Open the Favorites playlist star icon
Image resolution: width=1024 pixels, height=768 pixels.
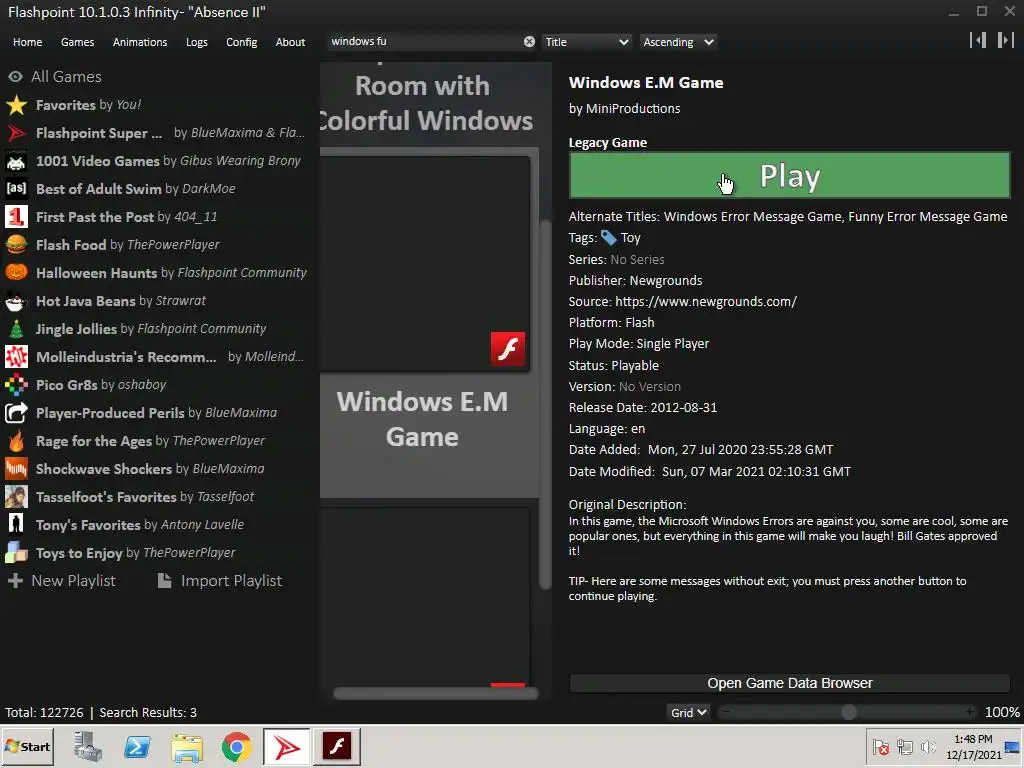coord(16,104)
